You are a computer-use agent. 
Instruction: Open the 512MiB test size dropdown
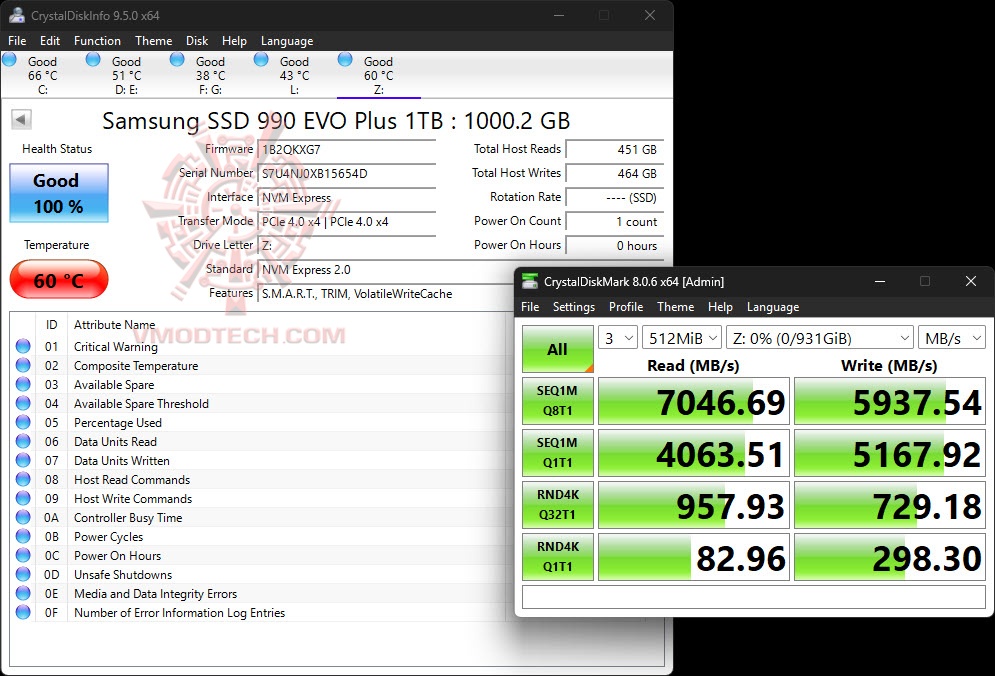(682, 338)
